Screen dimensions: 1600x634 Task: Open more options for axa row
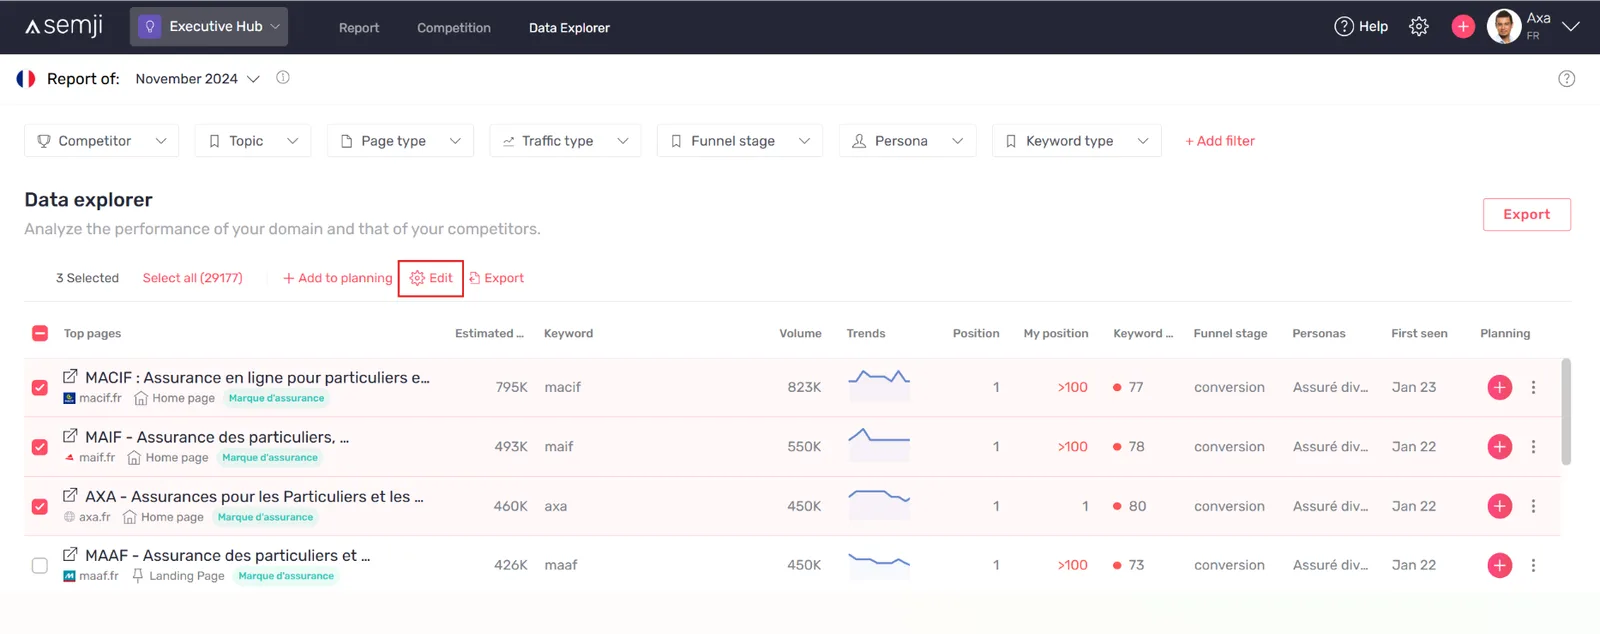1533,506
